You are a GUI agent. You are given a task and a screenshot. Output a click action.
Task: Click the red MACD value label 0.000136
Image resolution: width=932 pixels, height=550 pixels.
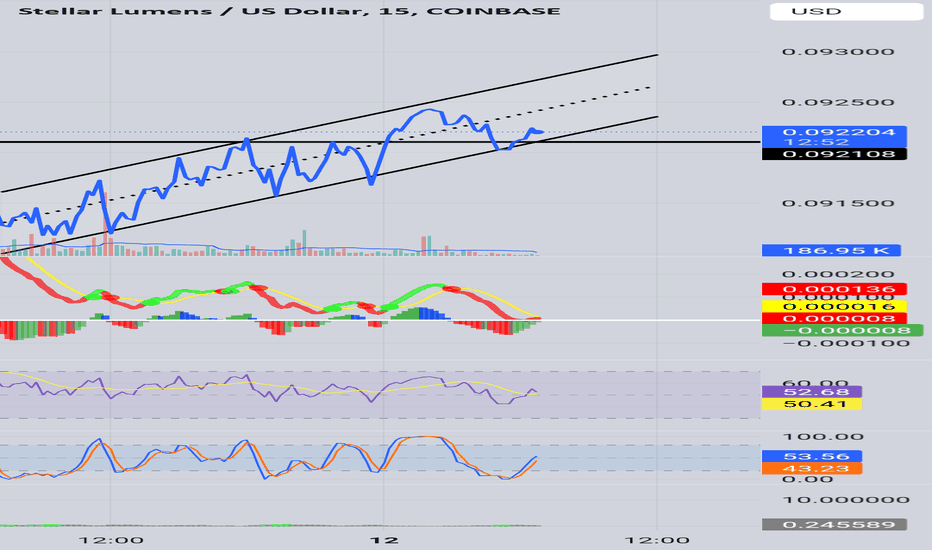tap(834, 290)
